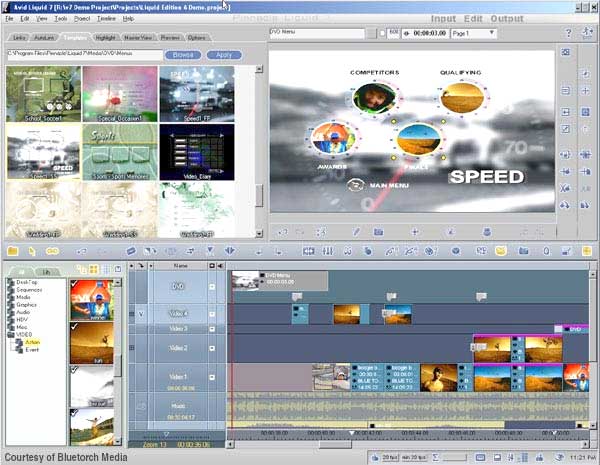The image size is (600, 465).
Task: Switch to the Options tab
Action: pos(197,38)
